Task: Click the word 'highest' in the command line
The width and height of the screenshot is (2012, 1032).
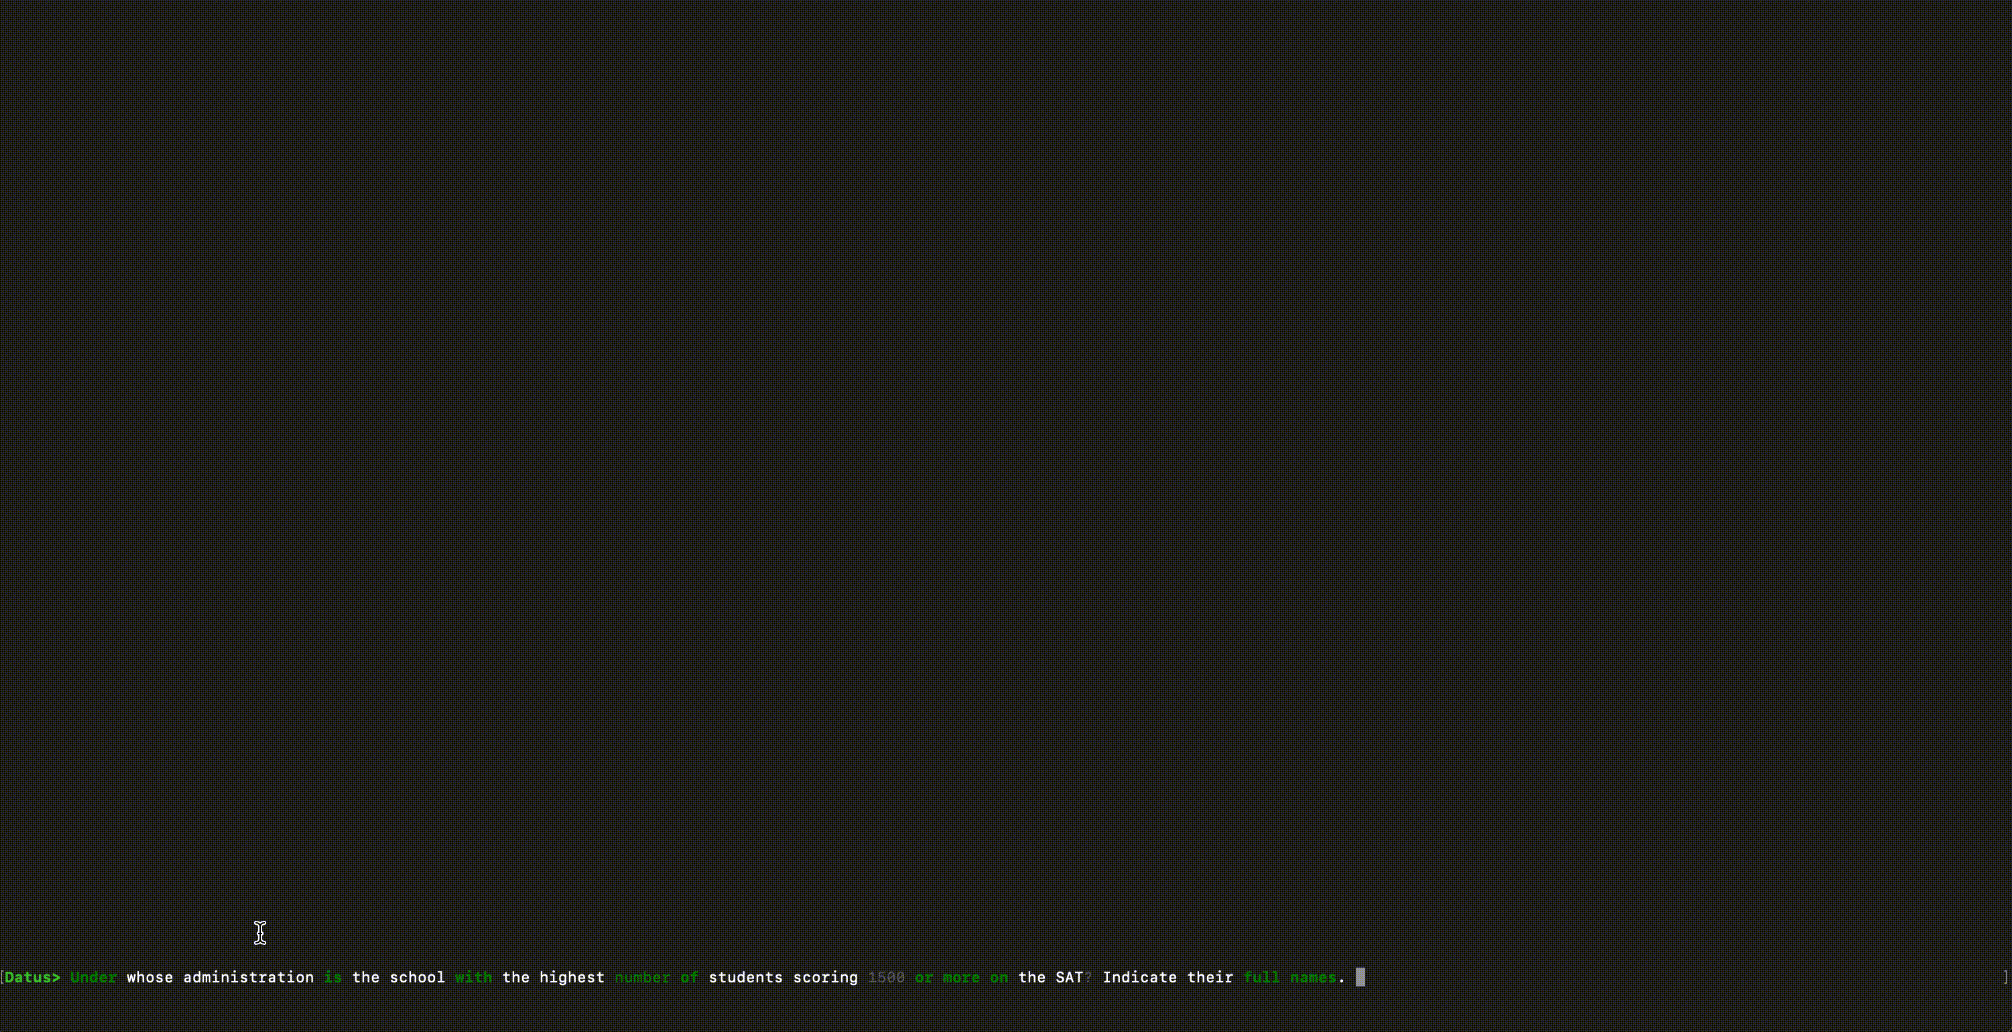Action: coord(572,977)
